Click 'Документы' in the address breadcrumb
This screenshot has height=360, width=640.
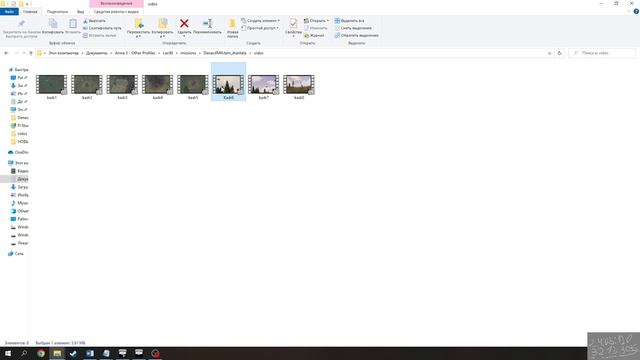click(97, 53)
